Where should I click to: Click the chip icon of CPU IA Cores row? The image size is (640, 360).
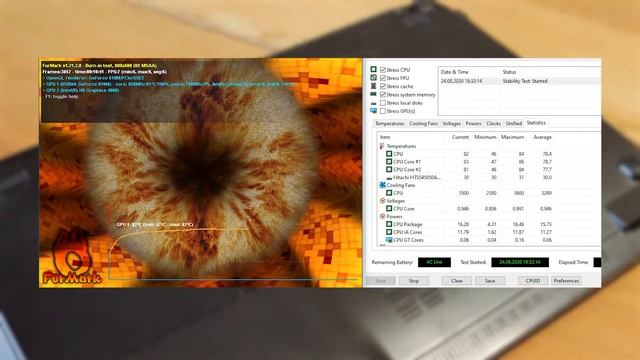[389, 232]
